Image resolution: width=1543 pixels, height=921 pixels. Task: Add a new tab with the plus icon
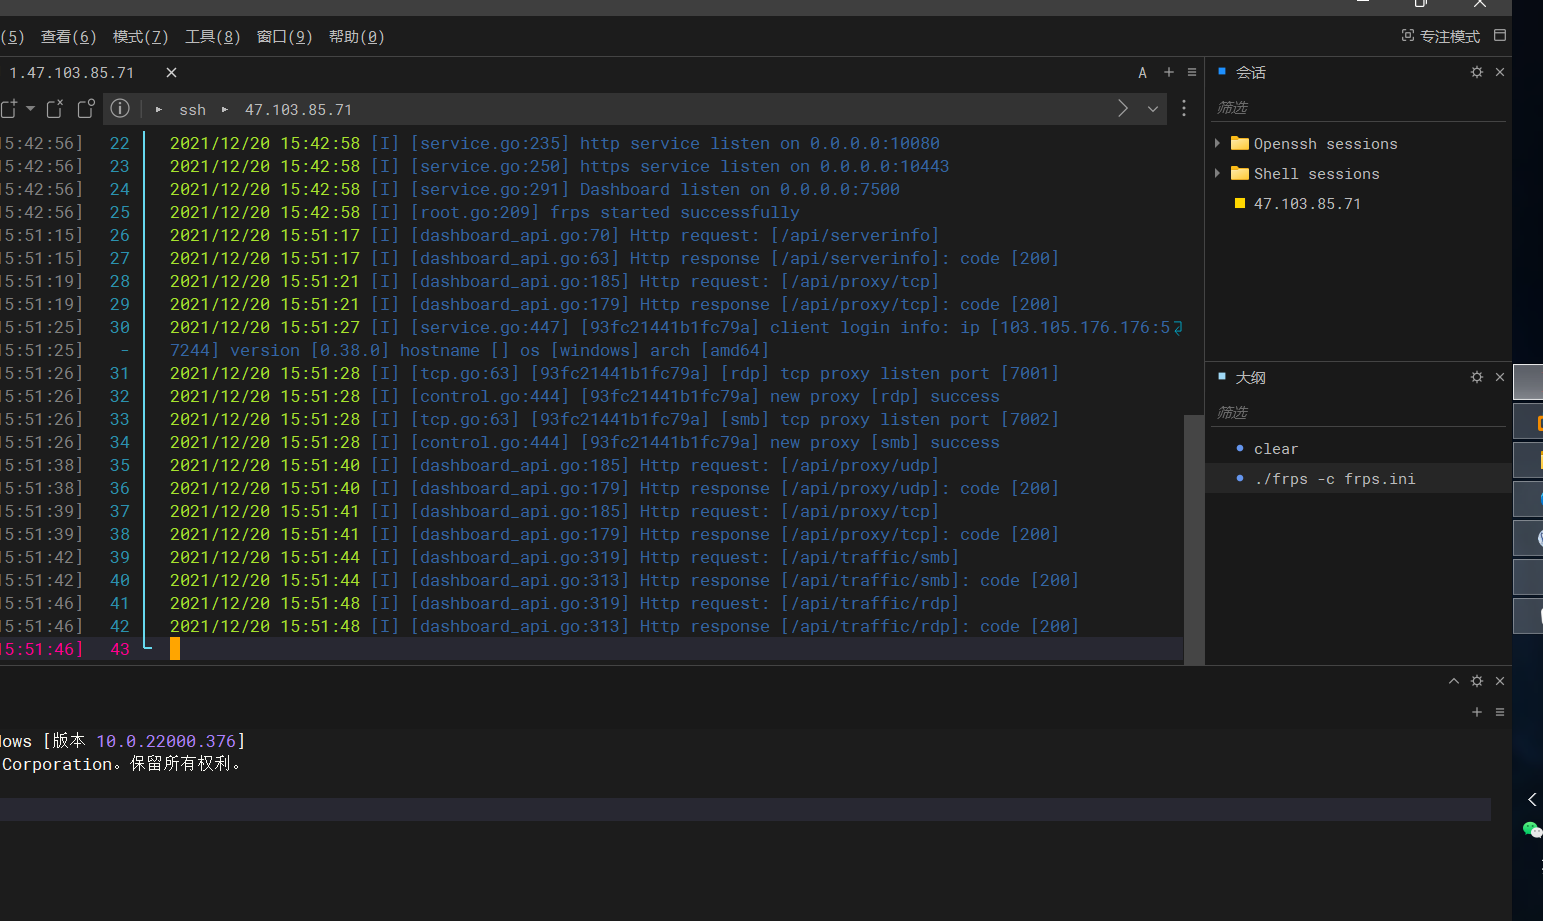pyautogui.click(x=1168, y=72)
